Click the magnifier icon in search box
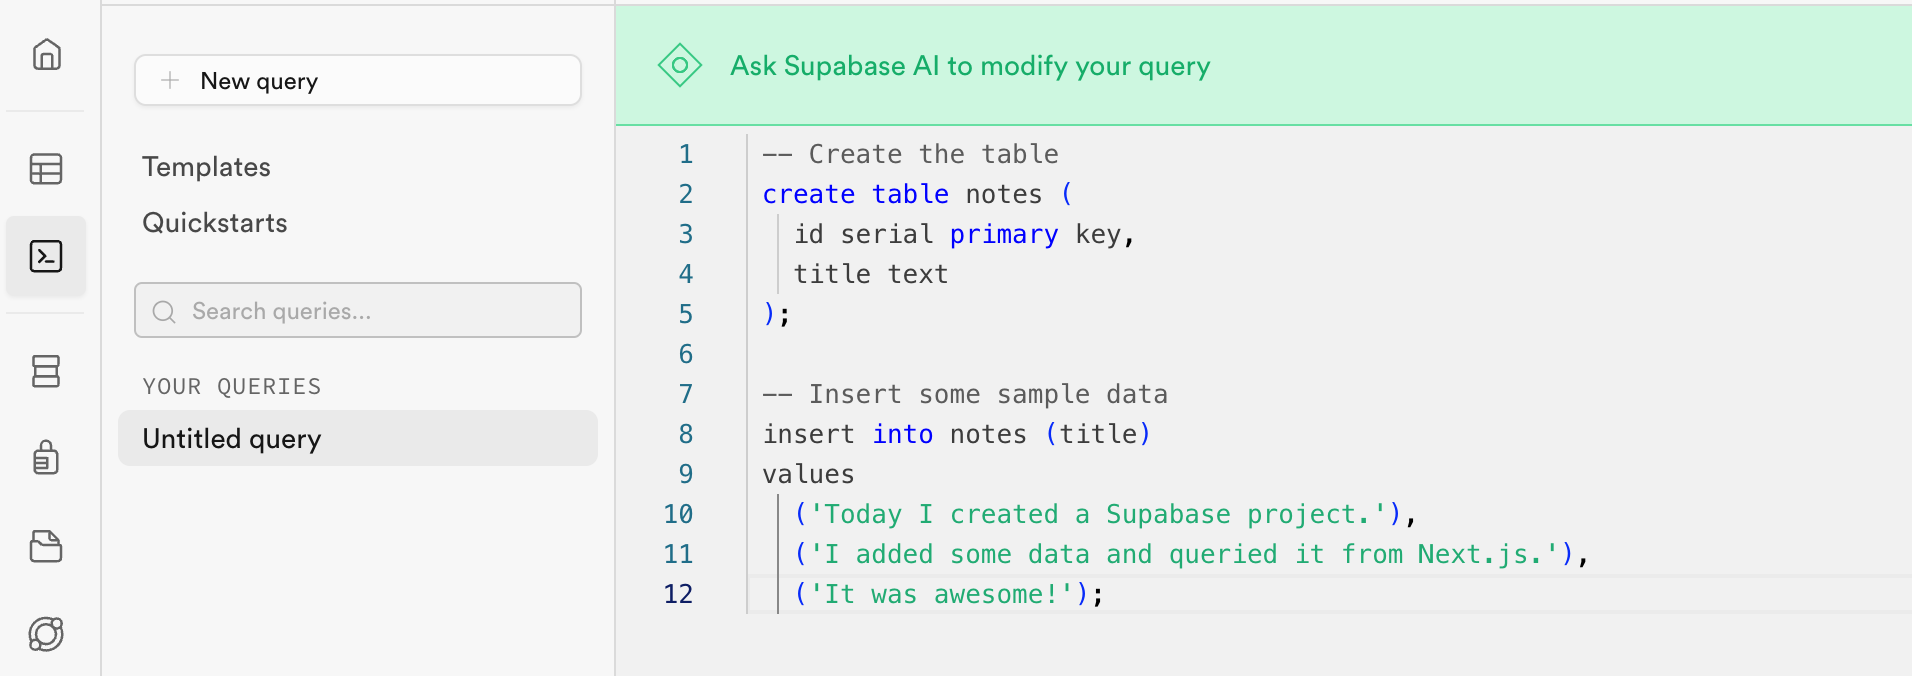The height and width of the screenshot is (676, 1912). tap(164, 312)
